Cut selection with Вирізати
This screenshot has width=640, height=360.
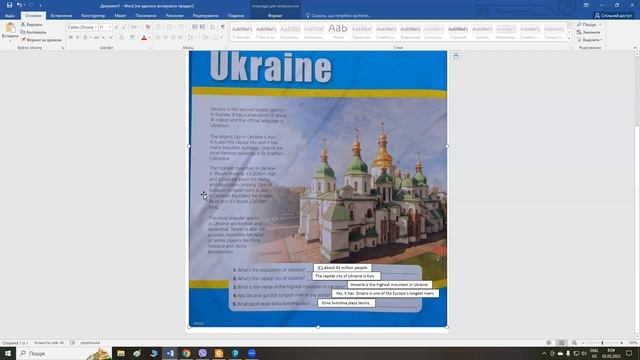point(32,24)
